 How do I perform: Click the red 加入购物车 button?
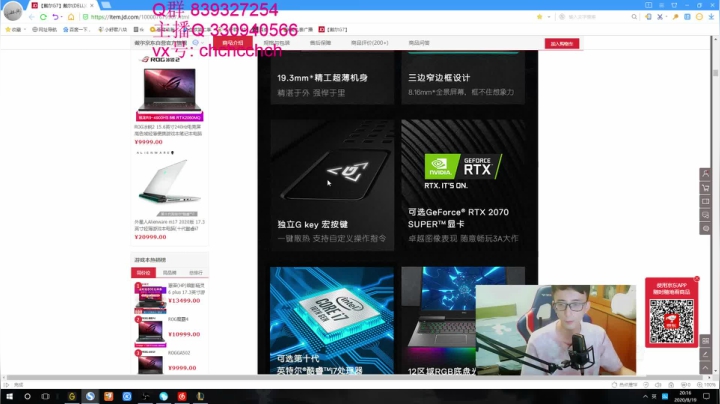pyautogui.click(x=562, y=44)
